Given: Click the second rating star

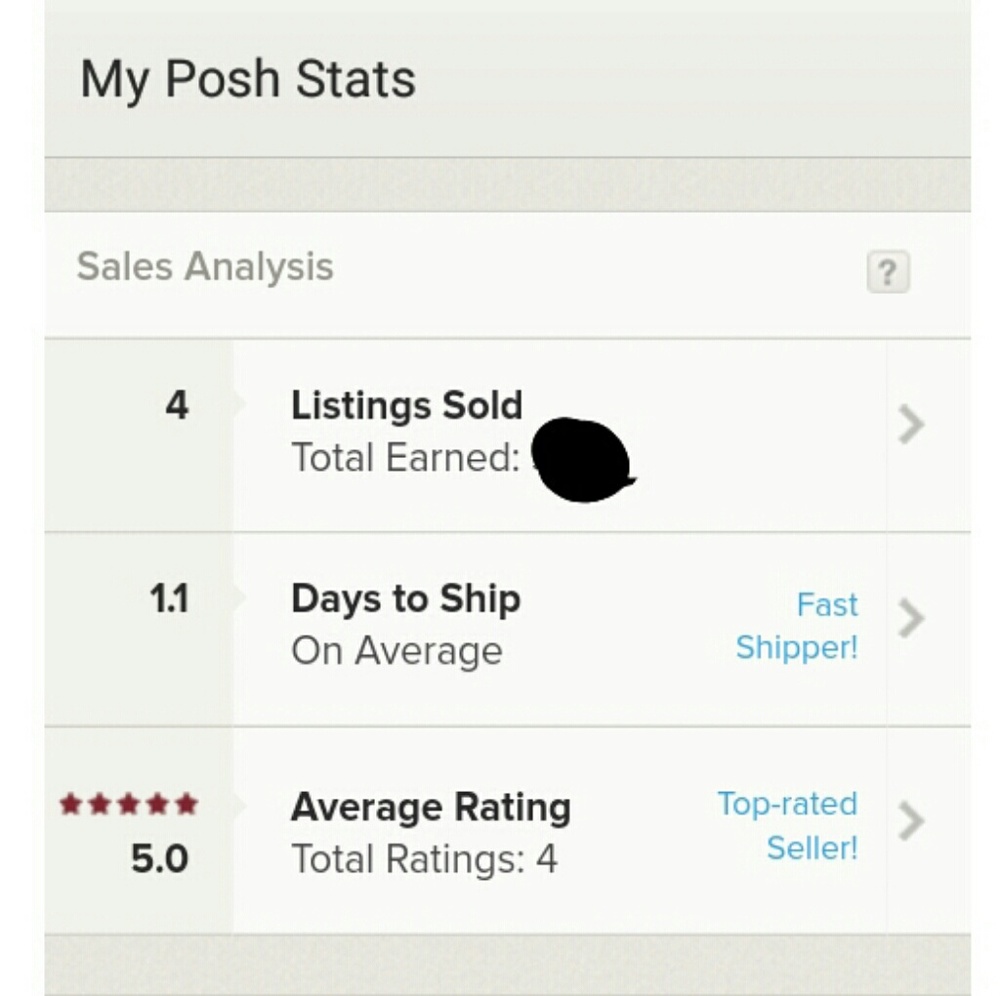Looking at the screenshot, I should click(x=99, y=800).
